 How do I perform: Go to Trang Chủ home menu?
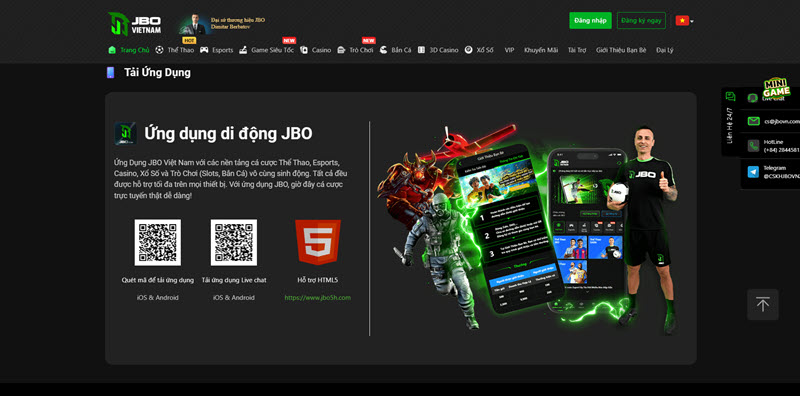(129, 50)
